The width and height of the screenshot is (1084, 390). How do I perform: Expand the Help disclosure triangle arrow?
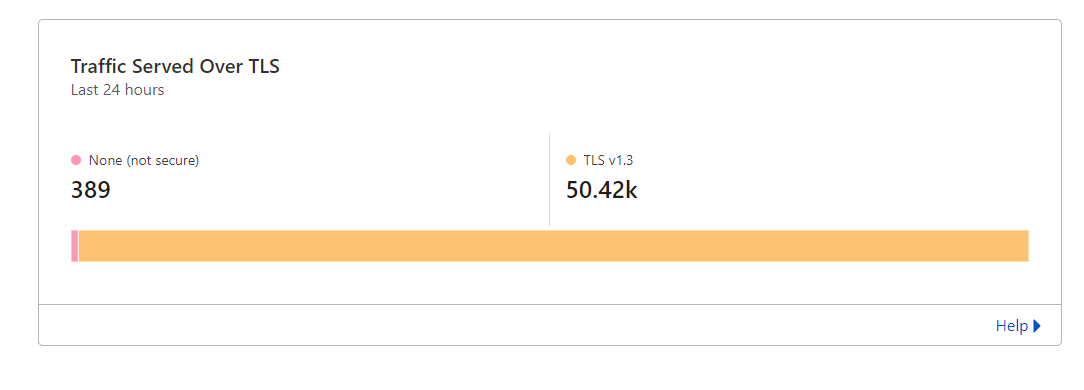(x=1036, y=326)
